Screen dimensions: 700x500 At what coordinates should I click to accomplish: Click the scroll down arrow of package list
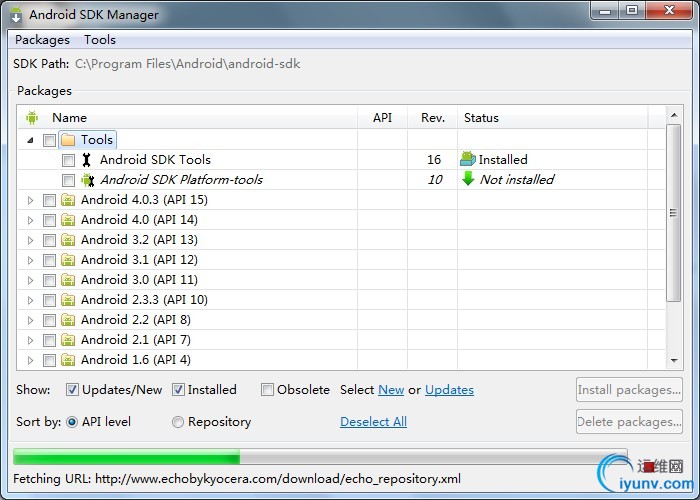[x=674, y=360]
